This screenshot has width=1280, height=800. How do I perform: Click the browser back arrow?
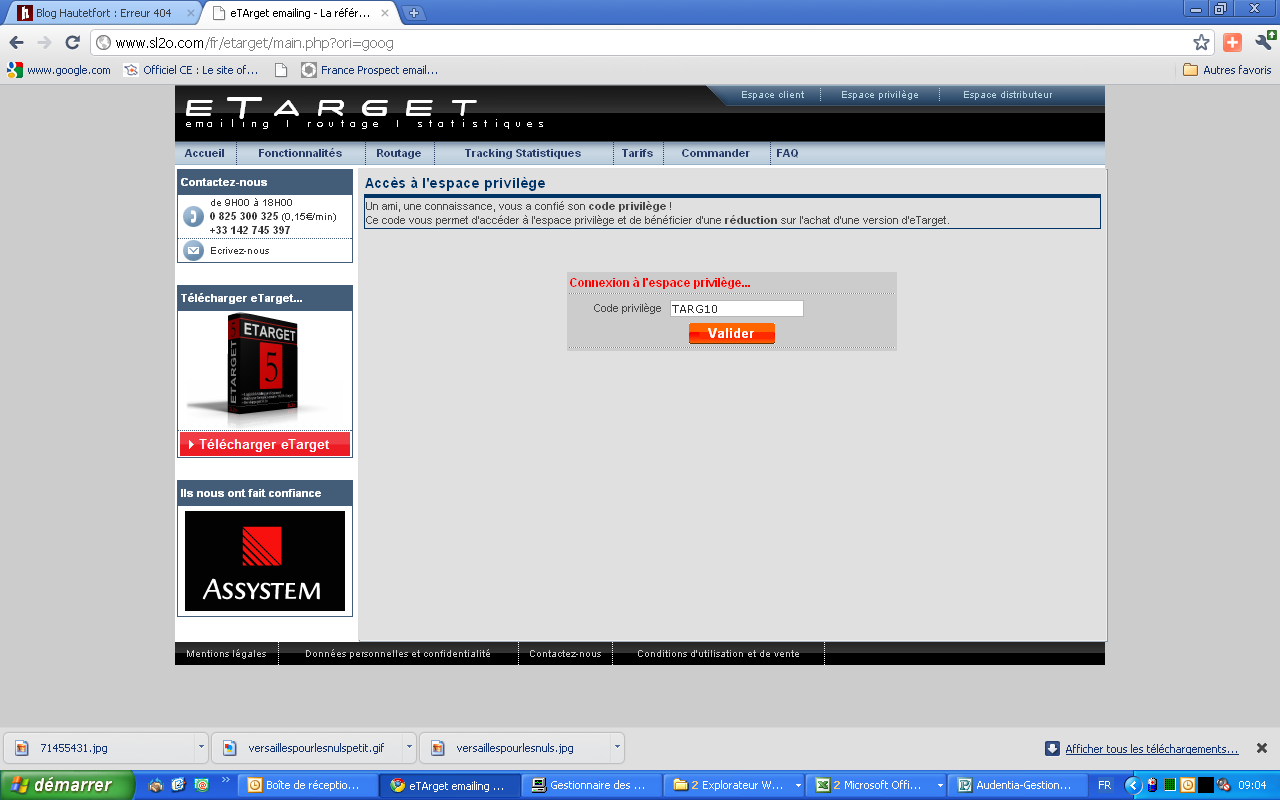16,42
